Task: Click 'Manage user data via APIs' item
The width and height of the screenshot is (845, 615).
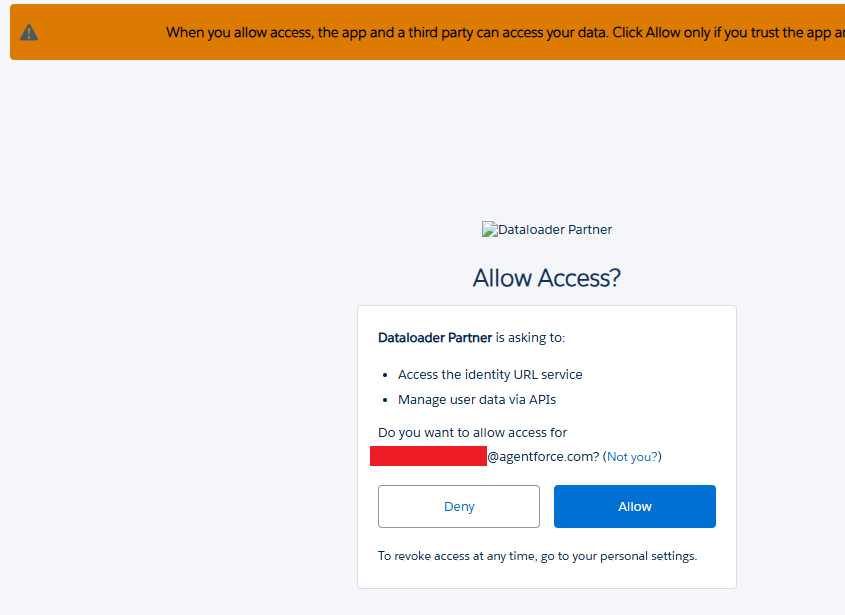Action: [x=476, y=399]
